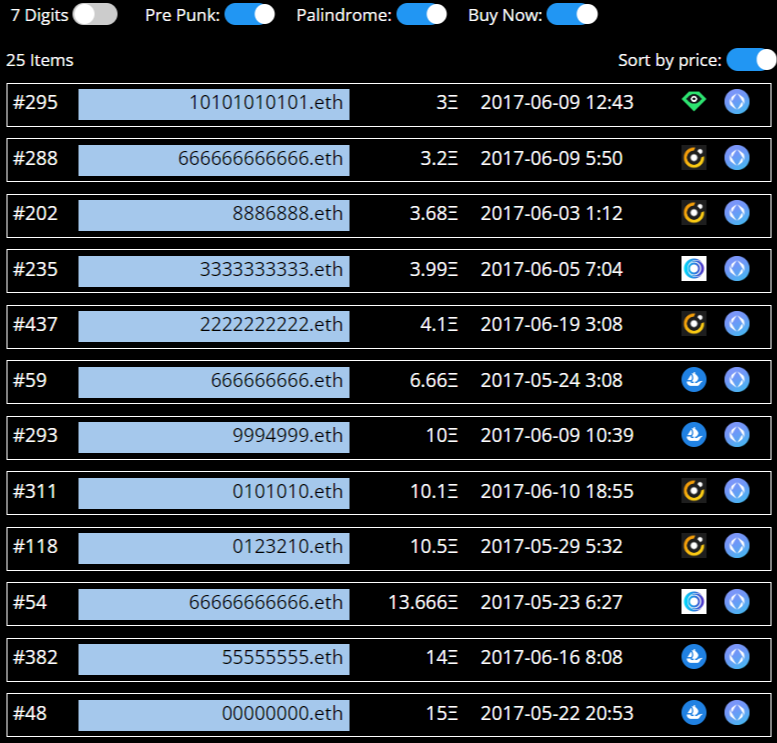Click the 10.1Ξ price value
777x743 pixels.
click(434, 491)
